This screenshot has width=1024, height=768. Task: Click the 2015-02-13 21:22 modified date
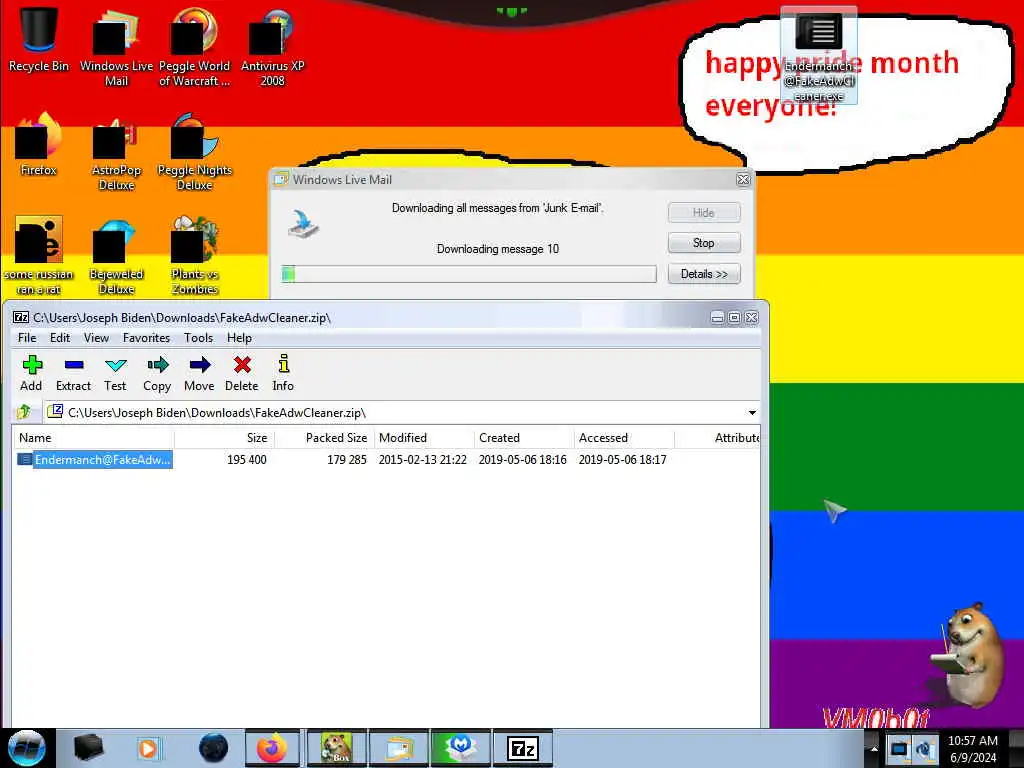coord(423,460)
